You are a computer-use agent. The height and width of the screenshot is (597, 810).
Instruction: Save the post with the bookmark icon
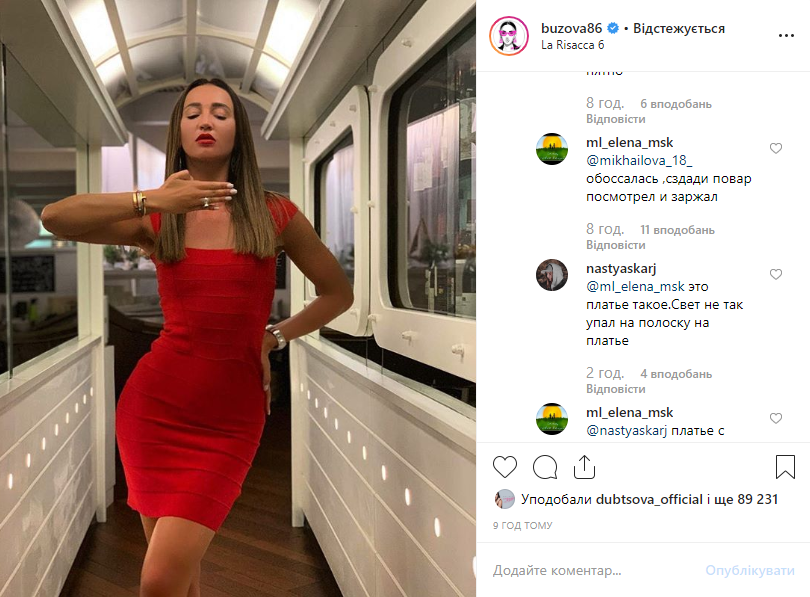click(785, 467)
